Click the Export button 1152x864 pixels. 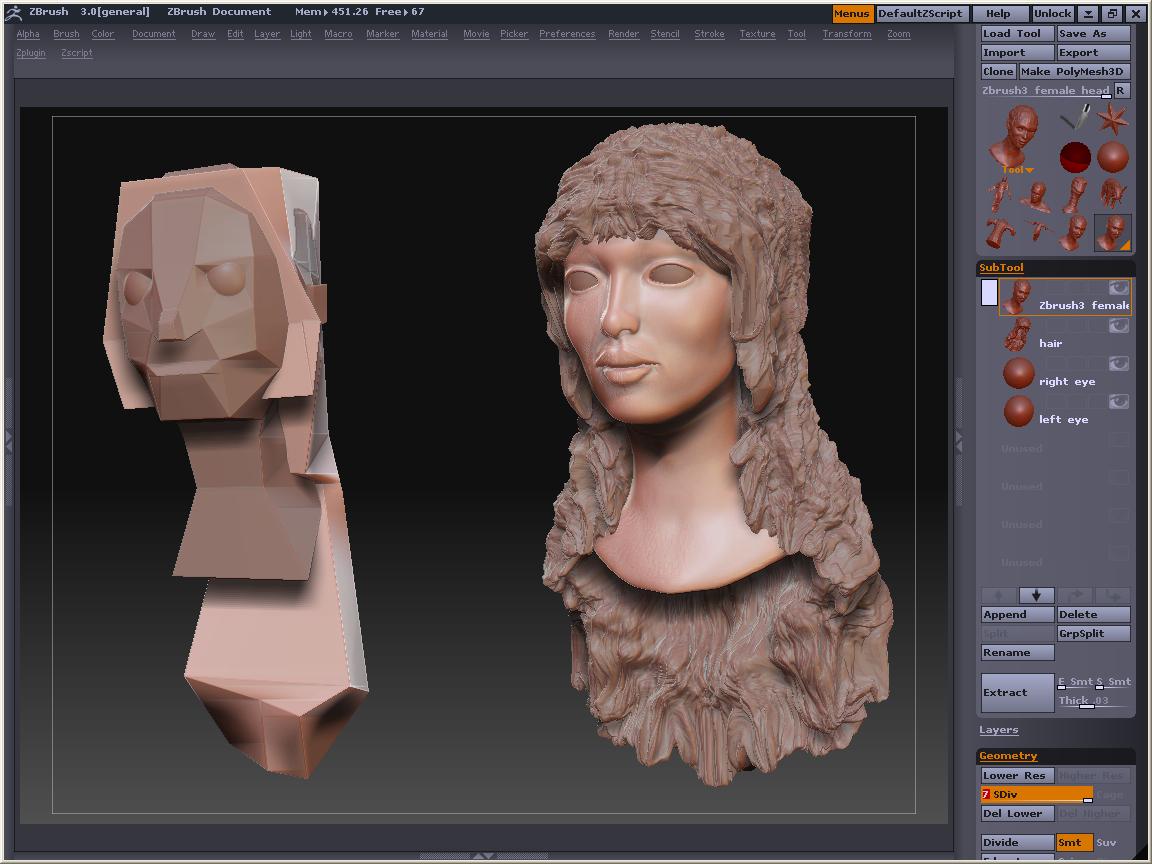coord(1093,53)
